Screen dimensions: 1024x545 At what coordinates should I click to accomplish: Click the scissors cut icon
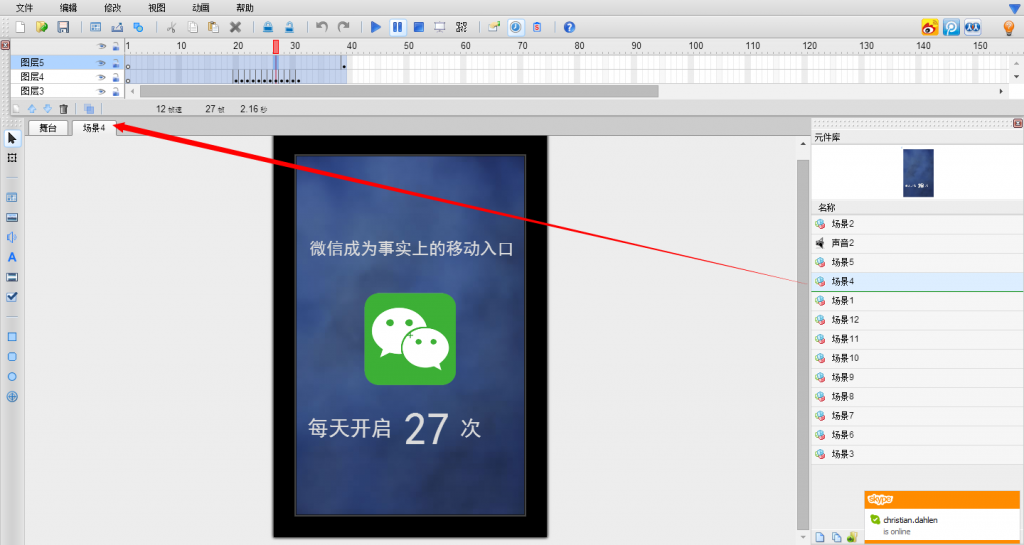(x=172, y=27)
